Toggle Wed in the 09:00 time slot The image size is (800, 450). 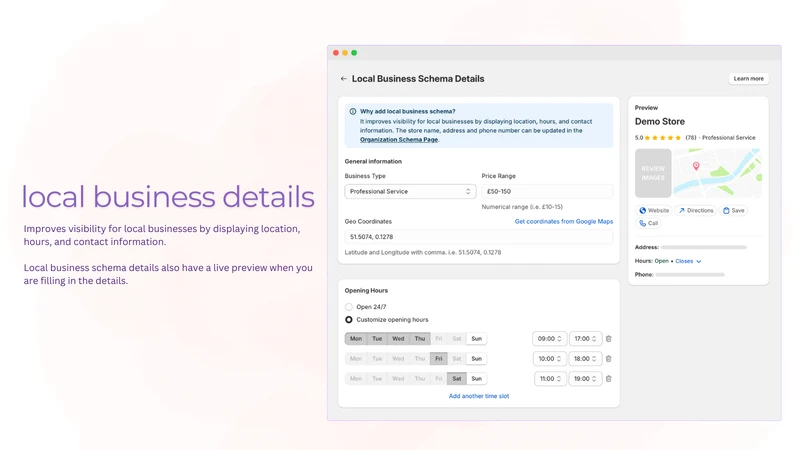tap(398, 339)
